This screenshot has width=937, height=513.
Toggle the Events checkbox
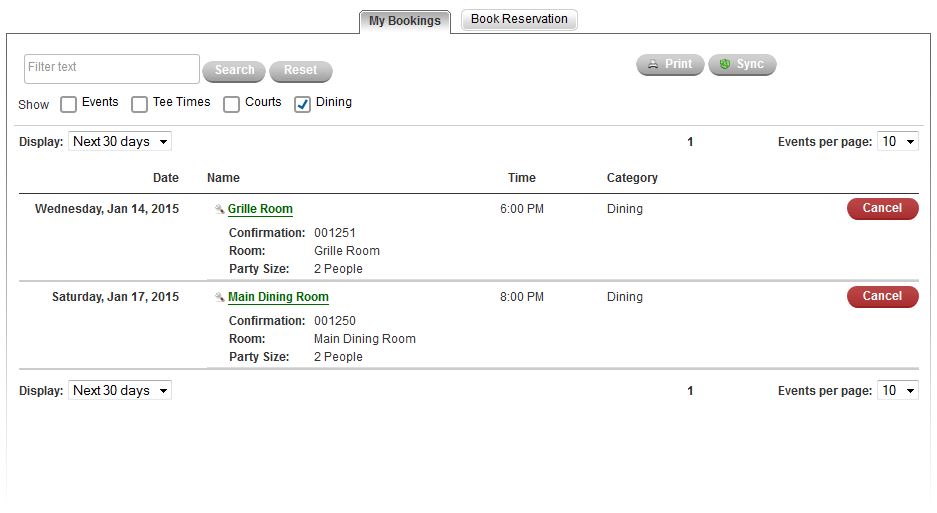click(68, 104)
